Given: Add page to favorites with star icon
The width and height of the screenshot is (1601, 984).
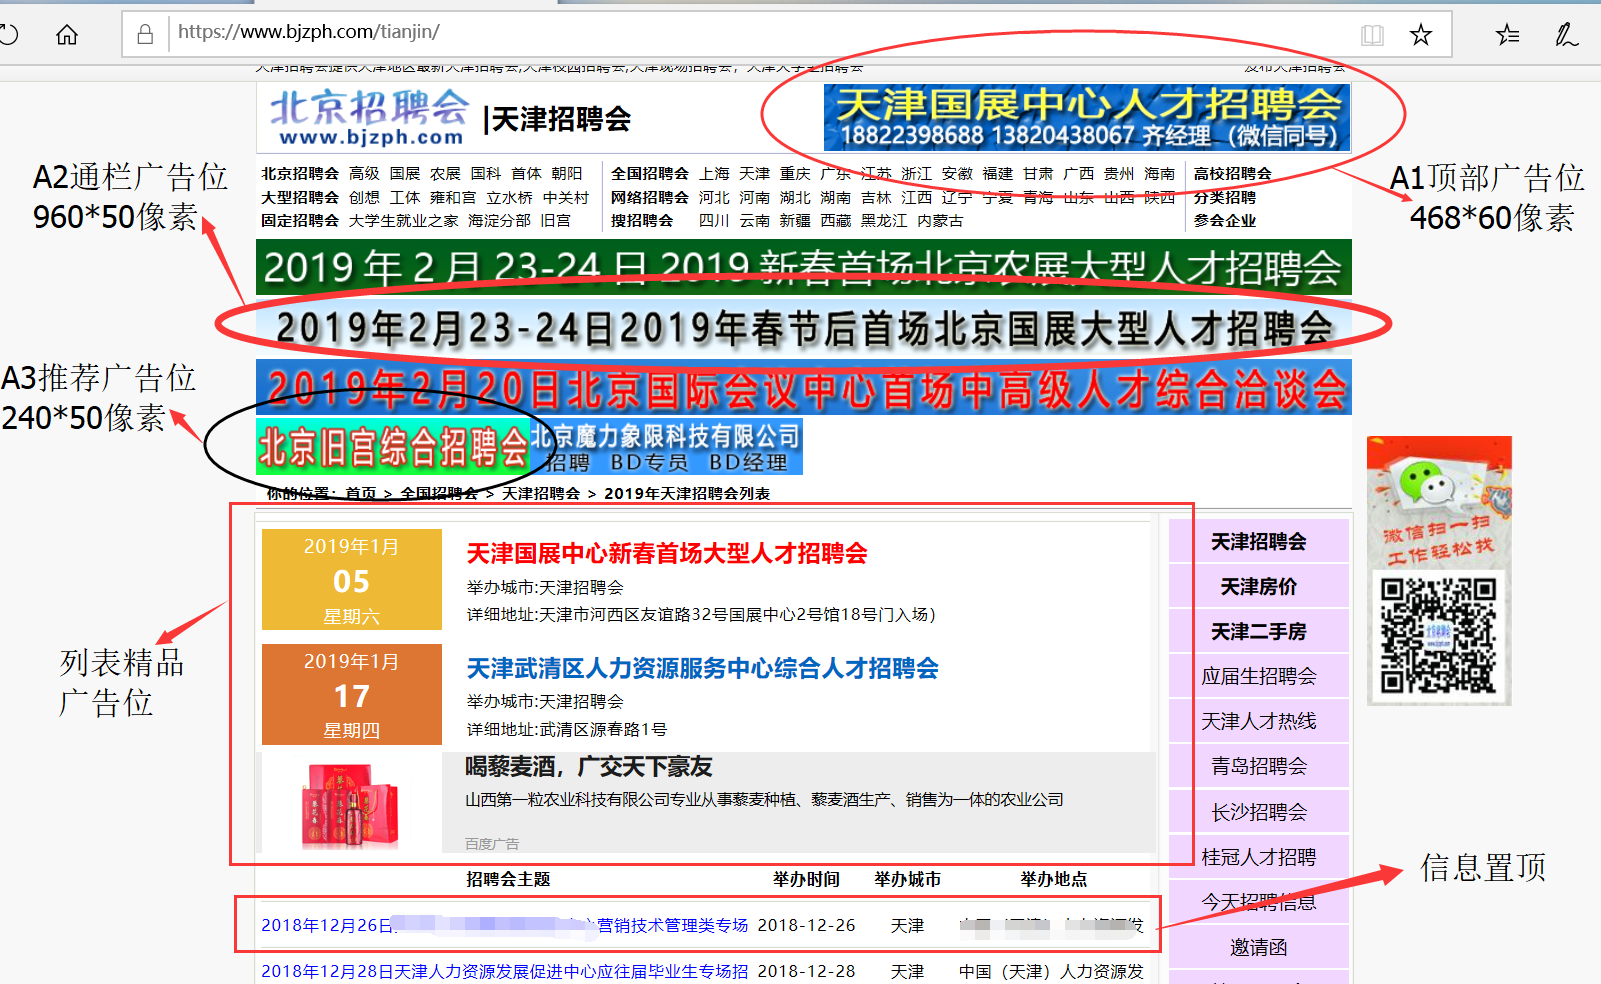Looking at the screenshot, I should pyautogui.click(x=1420, y=35).
